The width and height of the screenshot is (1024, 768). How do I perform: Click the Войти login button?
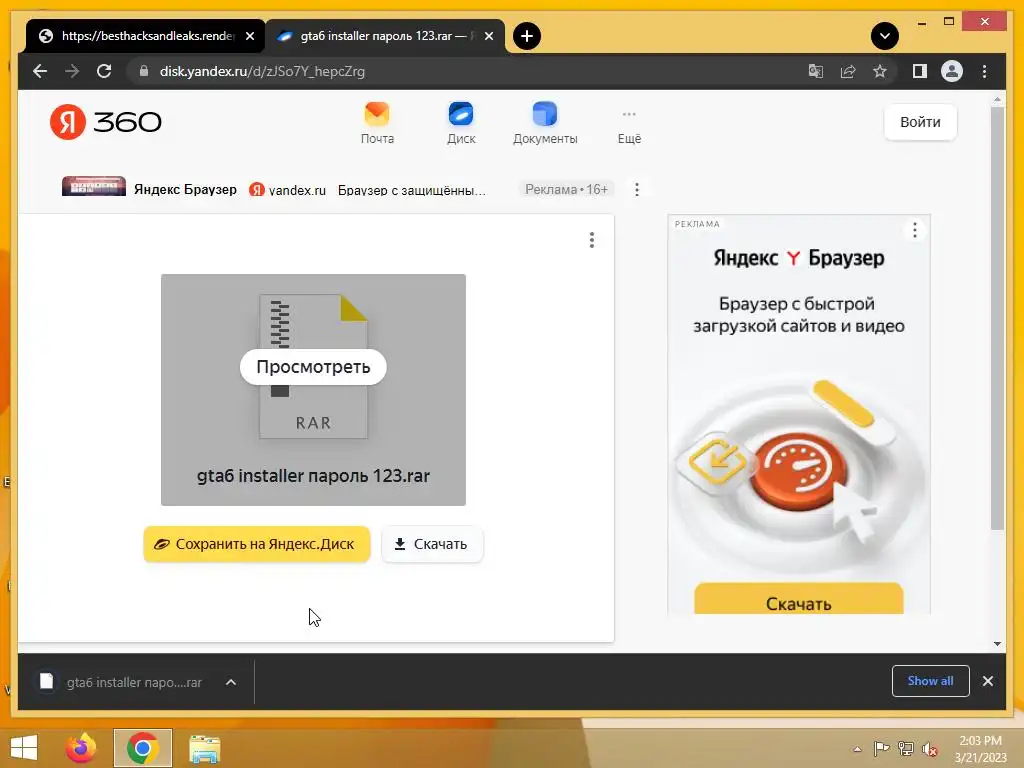click(x=920, y=122)
